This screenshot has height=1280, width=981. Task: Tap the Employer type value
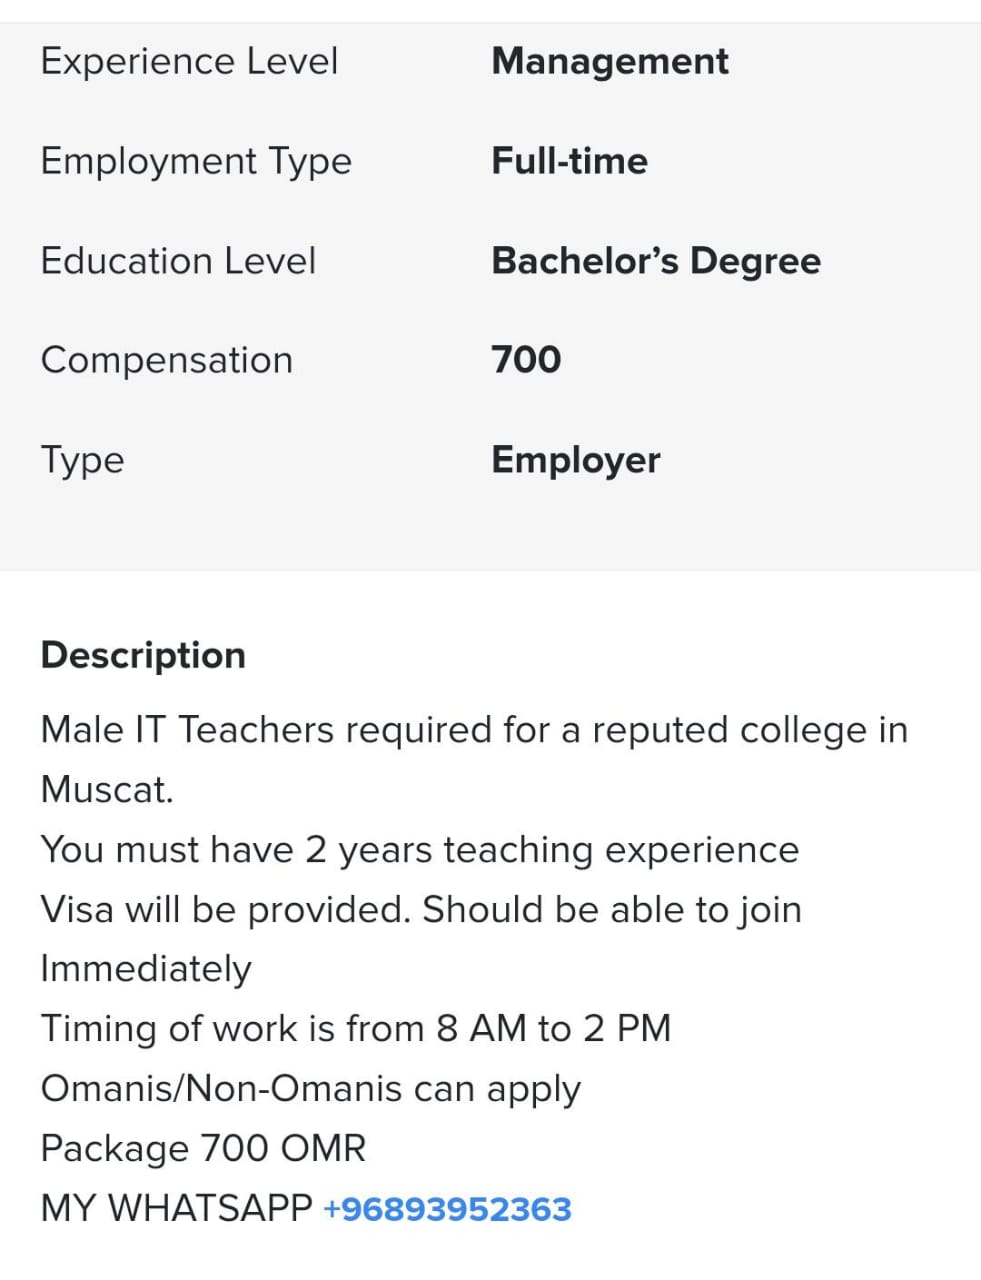tap(576, 460)
